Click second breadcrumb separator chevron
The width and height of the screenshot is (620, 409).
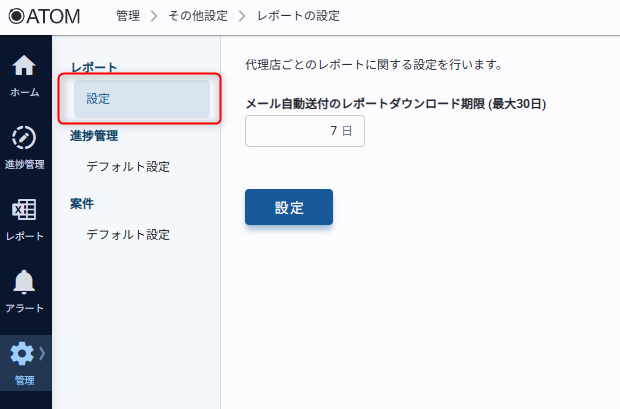[241, 16]
